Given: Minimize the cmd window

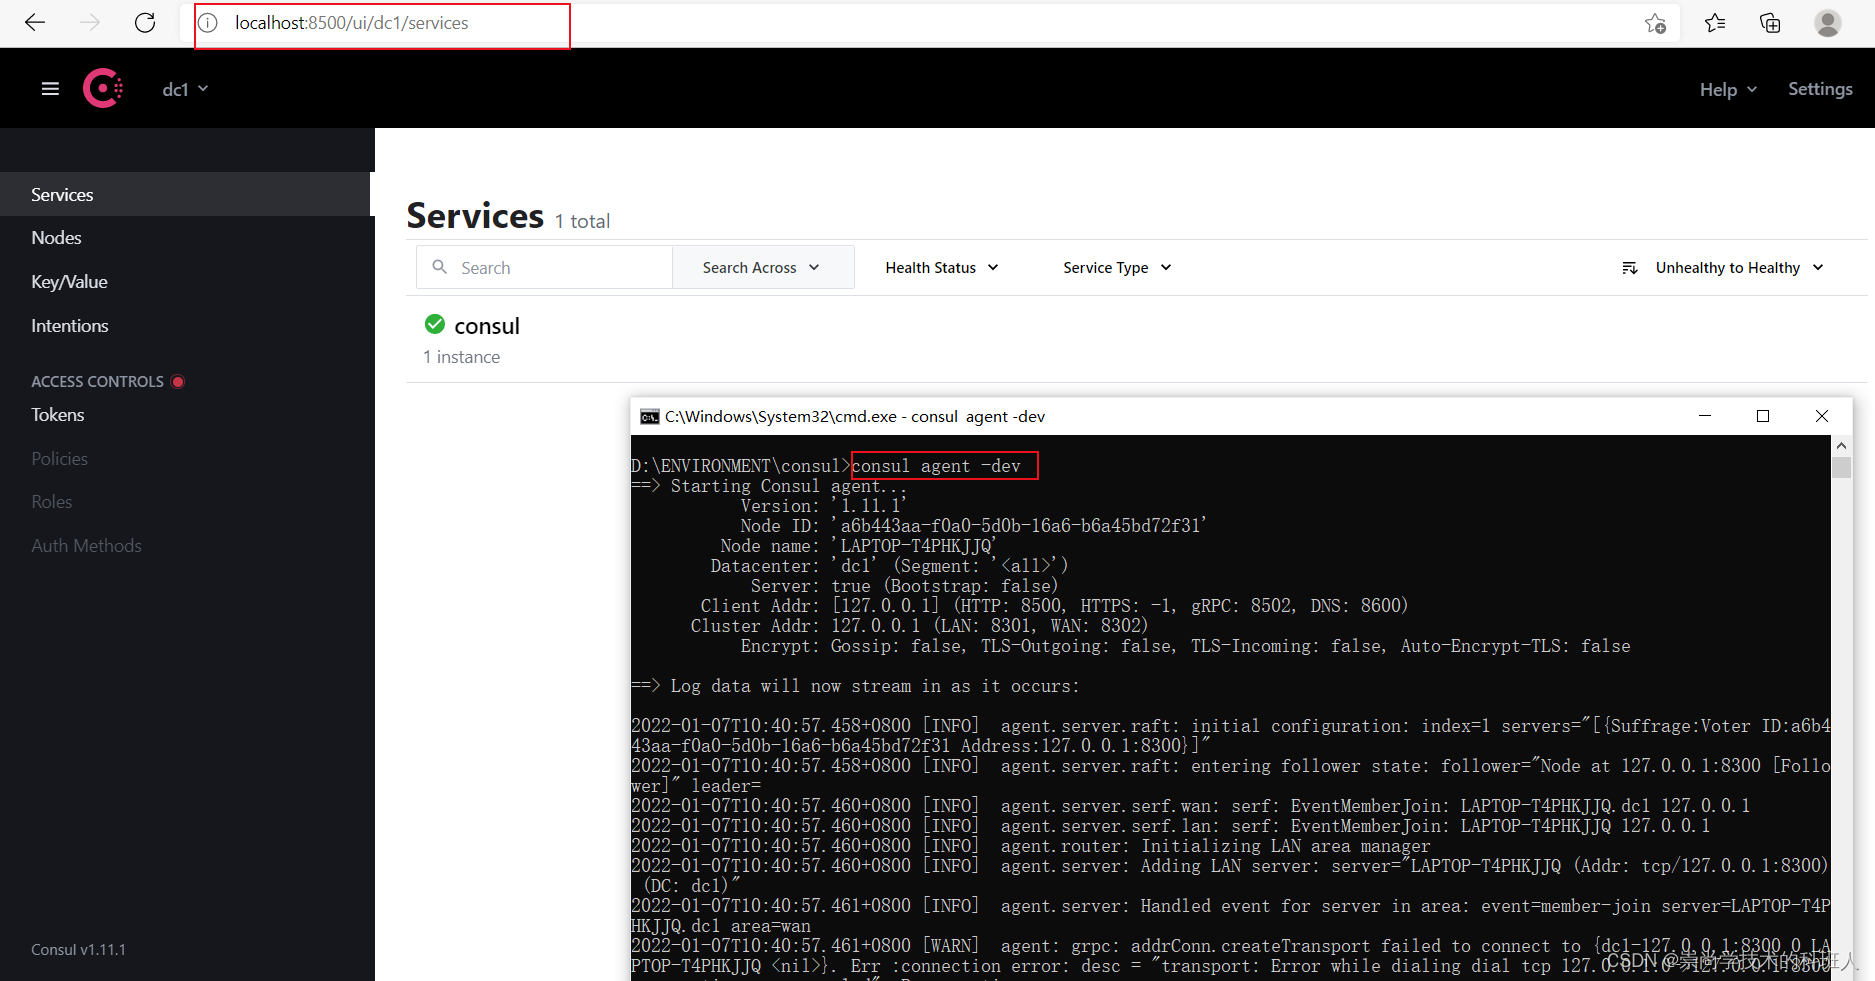Looking at the screenshot, I should tap(1705, 416).
